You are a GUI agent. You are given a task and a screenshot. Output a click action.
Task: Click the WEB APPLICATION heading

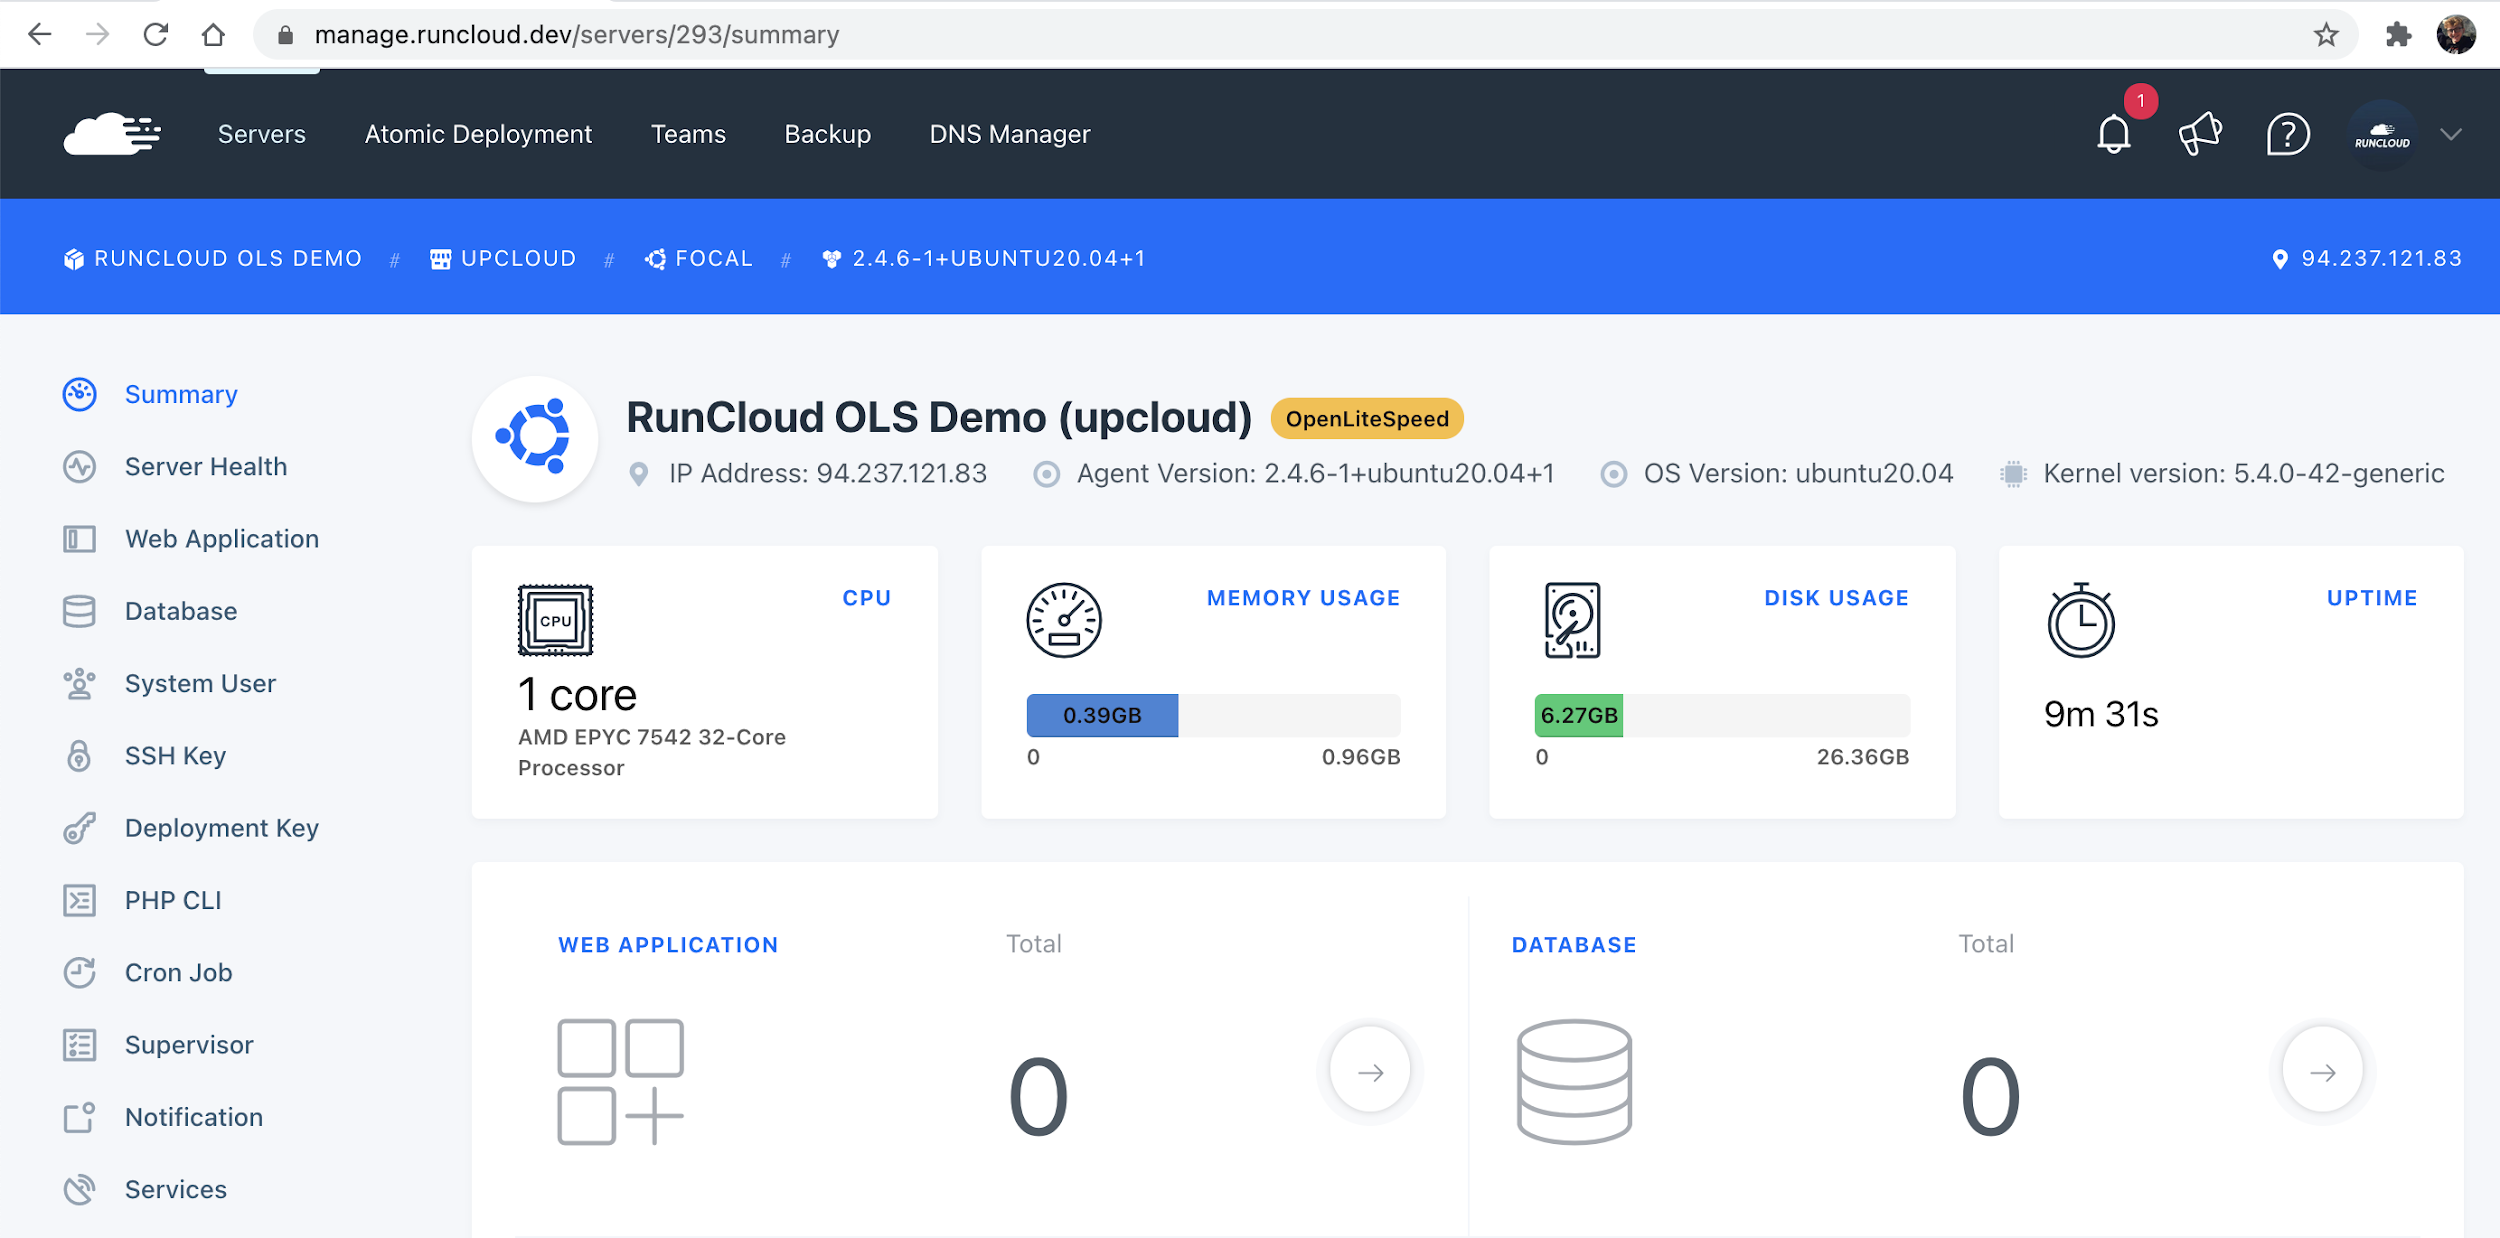pyautogui.click(x=668, y=944)
